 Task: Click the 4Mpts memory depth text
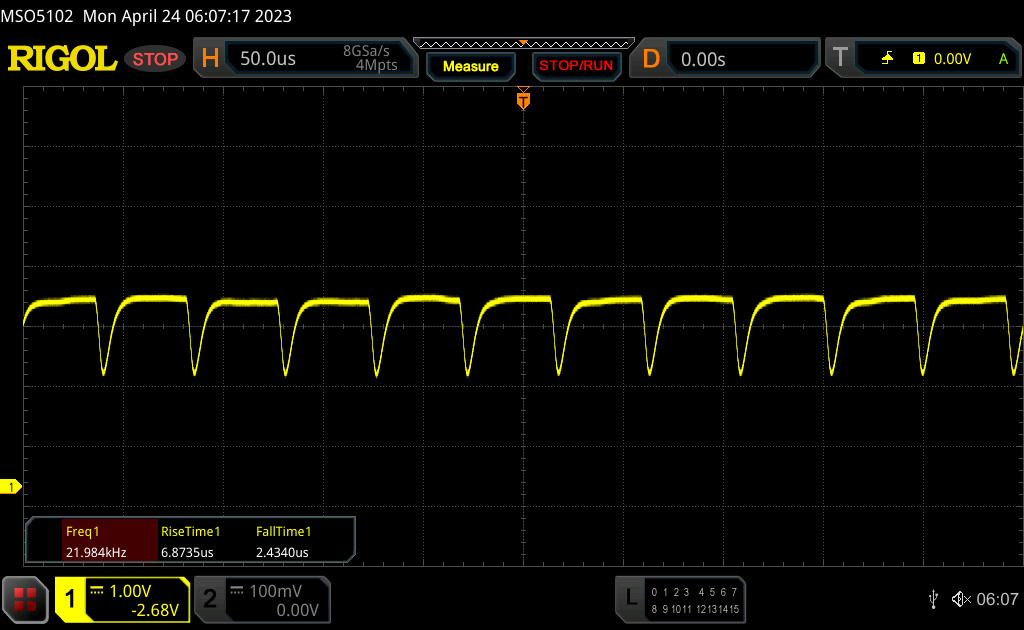(x=376, y=65)
